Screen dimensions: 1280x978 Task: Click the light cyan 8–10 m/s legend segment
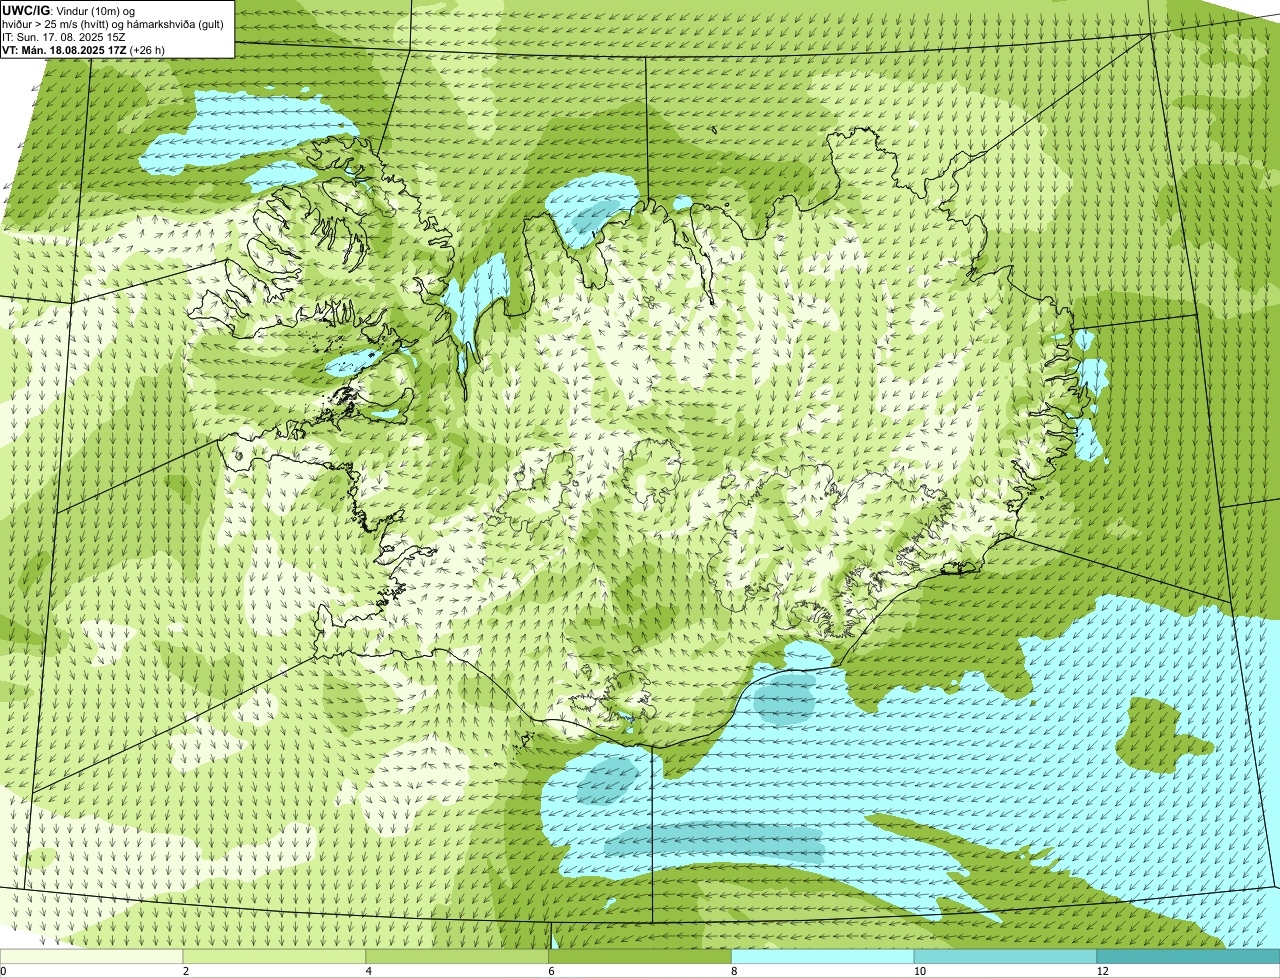coord(823,956)
